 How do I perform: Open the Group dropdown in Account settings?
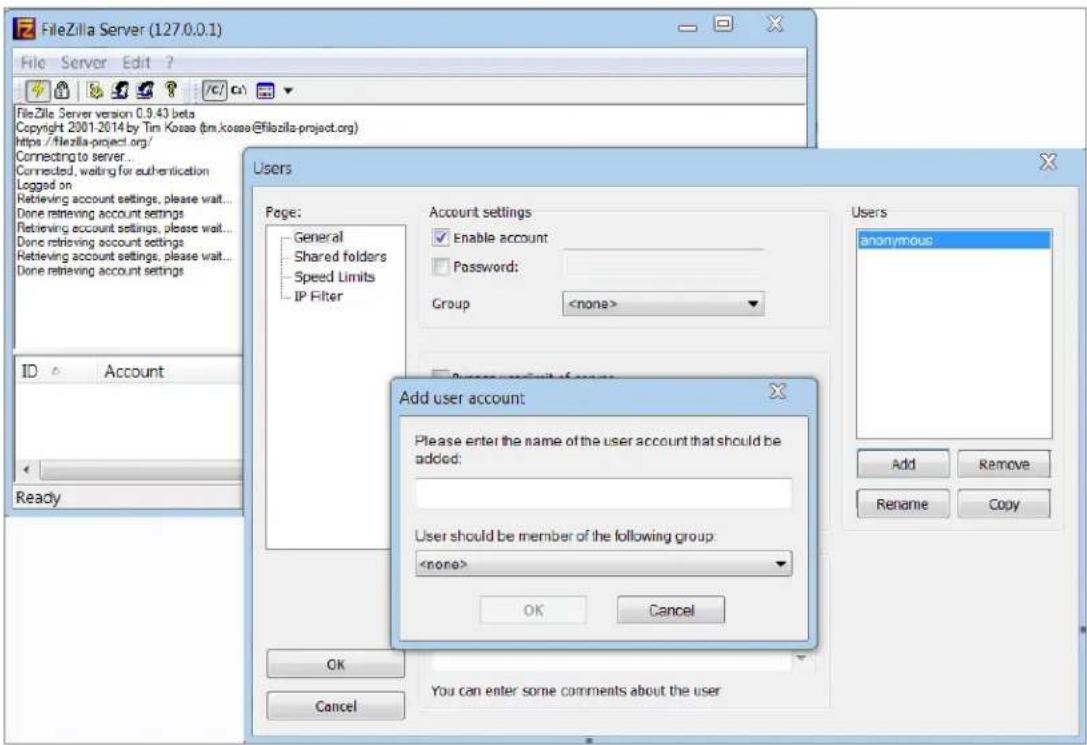[663, 304]
